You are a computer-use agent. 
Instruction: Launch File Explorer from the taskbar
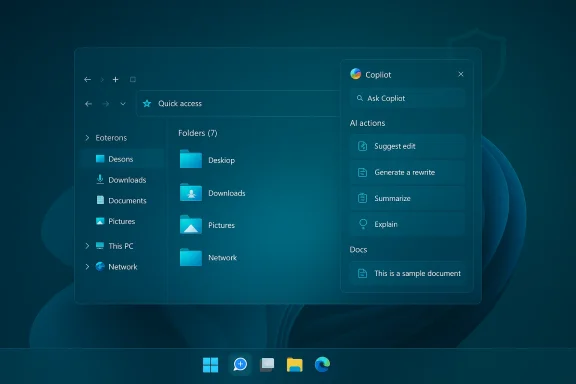pyautogui.click(x=295, y=365)
